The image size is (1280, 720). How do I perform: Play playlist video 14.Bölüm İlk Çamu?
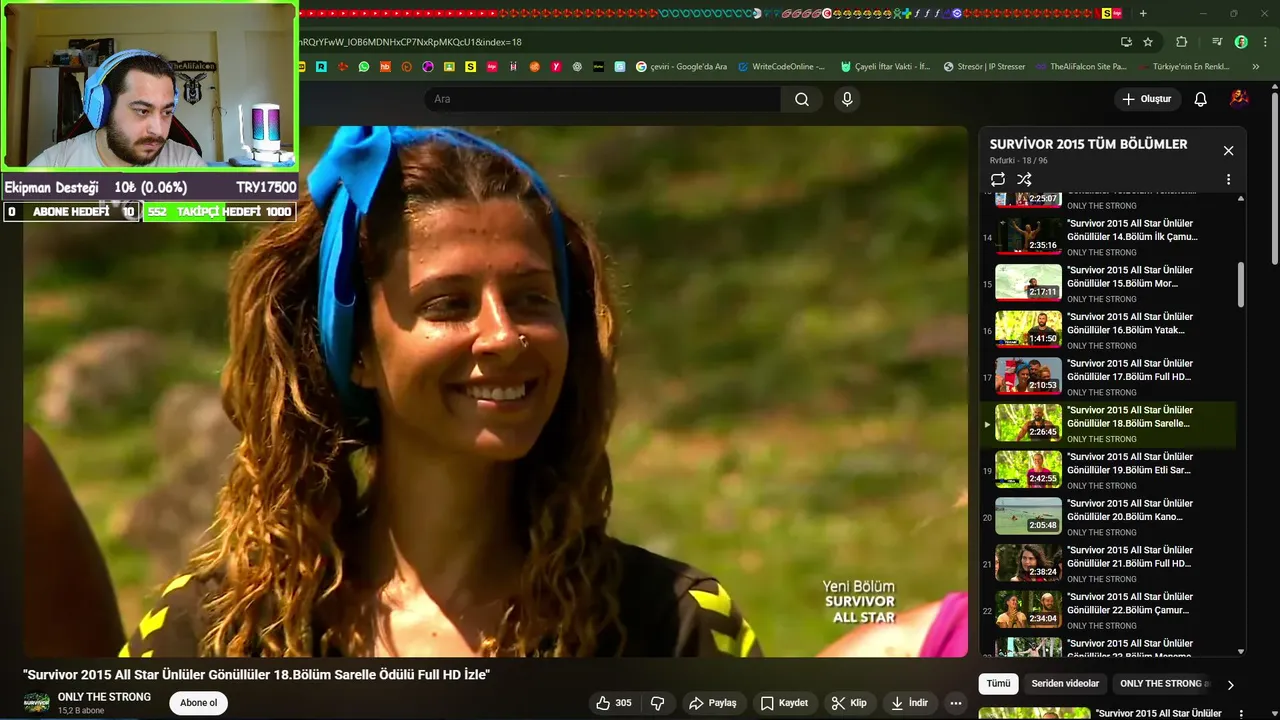click(x=1108, y=237)
